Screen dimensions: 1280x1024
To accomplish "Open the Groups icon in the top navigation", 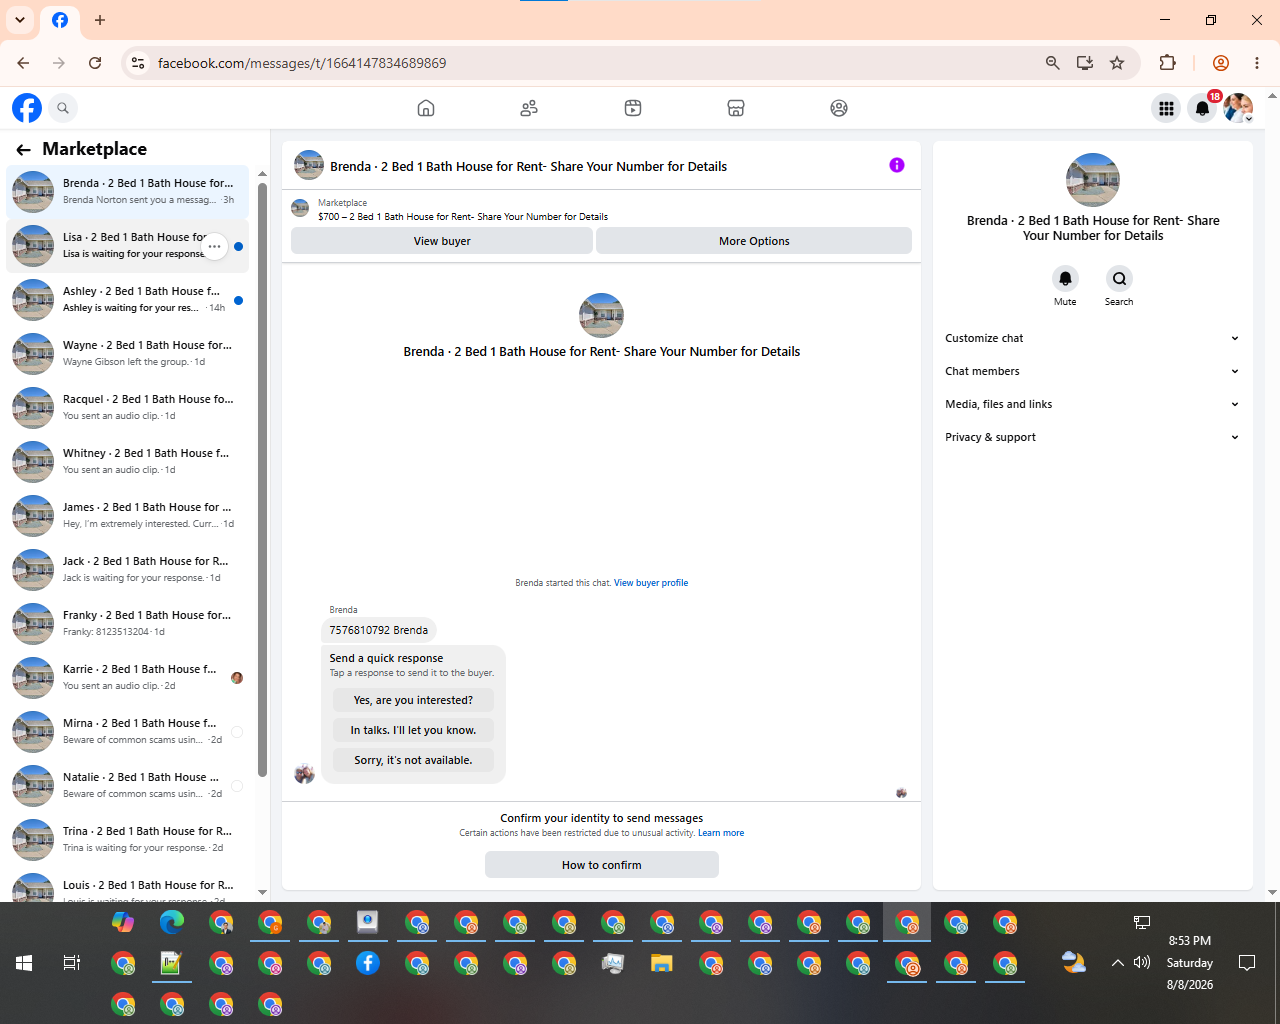I will [839, 108].
